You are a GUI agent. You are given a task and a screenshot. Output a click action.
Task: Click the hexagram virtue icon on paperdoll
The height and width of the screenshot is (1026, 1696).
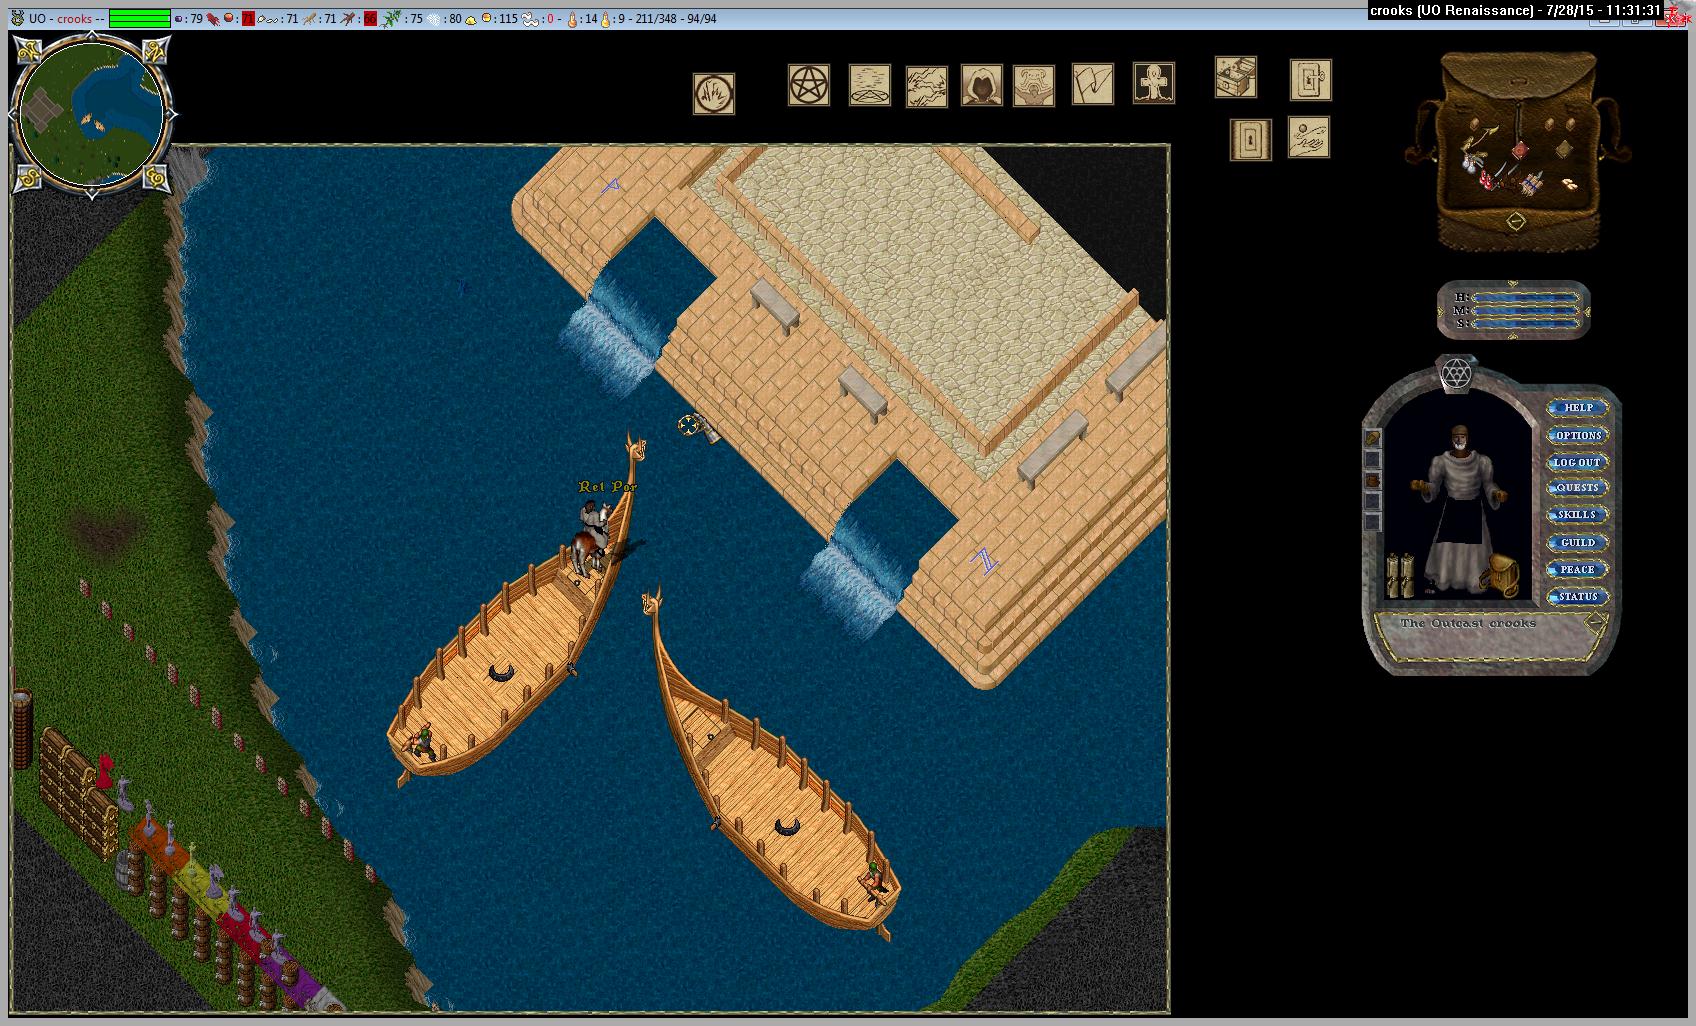1457,374
